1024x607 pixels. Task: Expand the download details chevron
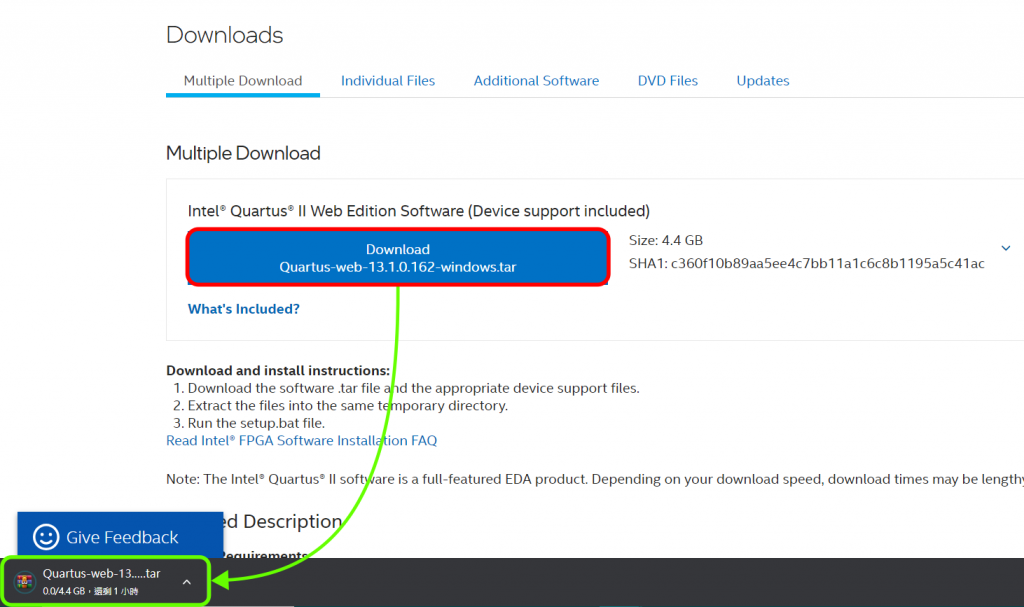[x=1006, y=248]
